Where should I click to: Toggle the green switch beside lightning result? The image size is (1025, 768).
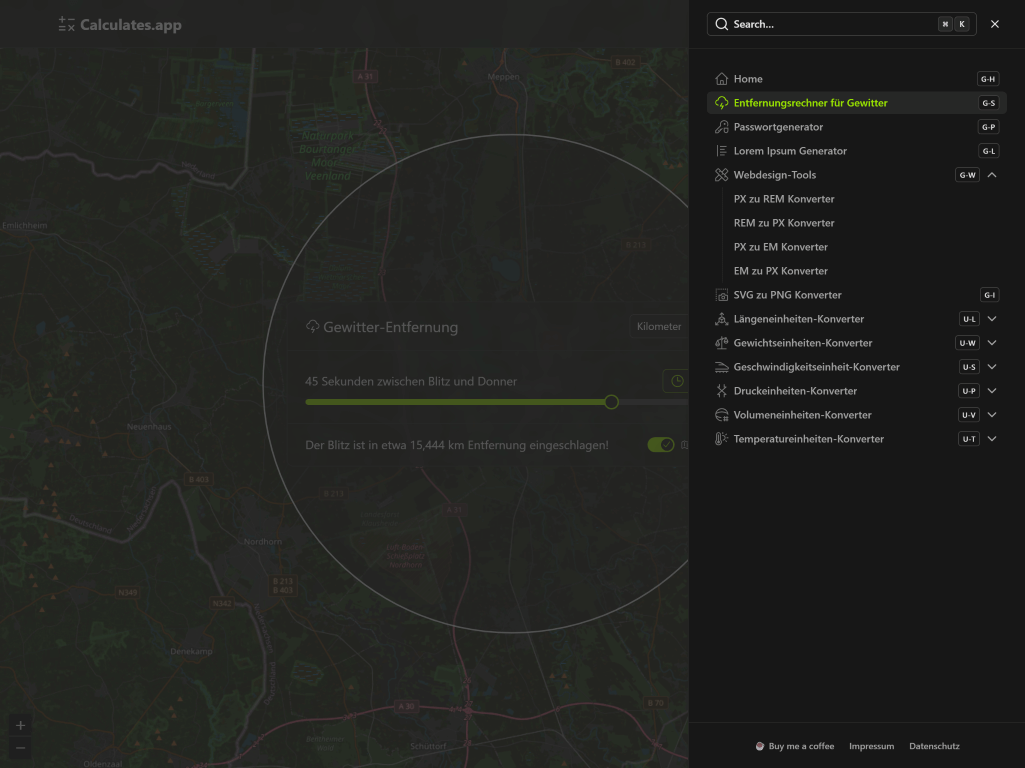pyautogui.click(x=661, y=445)
